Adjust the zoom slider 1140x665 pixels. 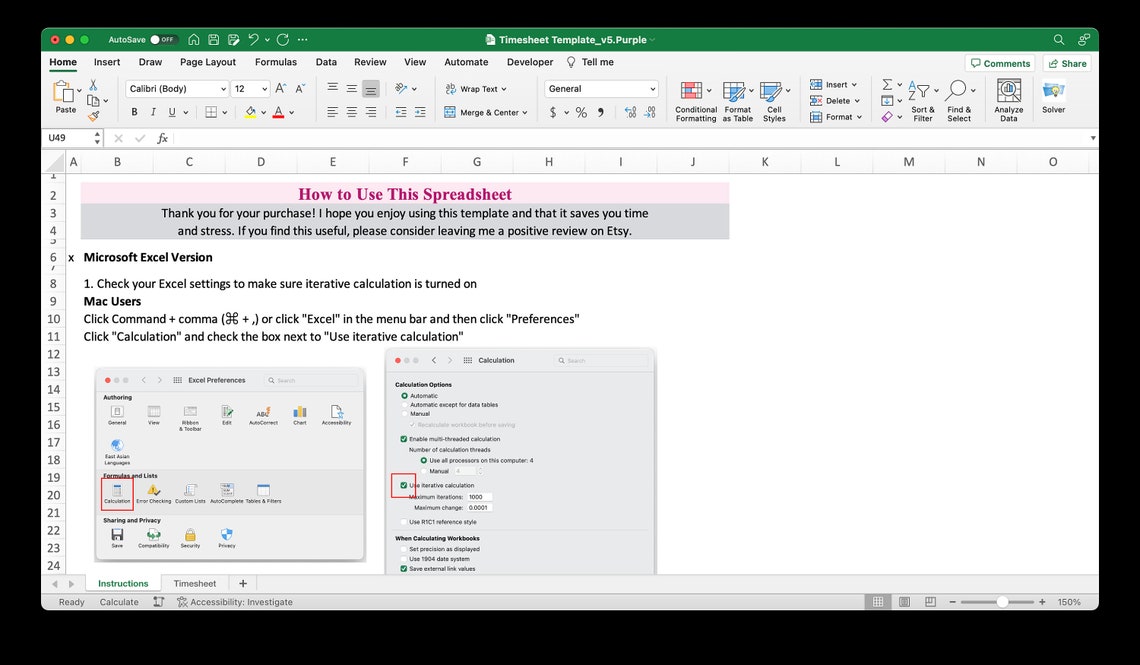(x=1003, y=602)
